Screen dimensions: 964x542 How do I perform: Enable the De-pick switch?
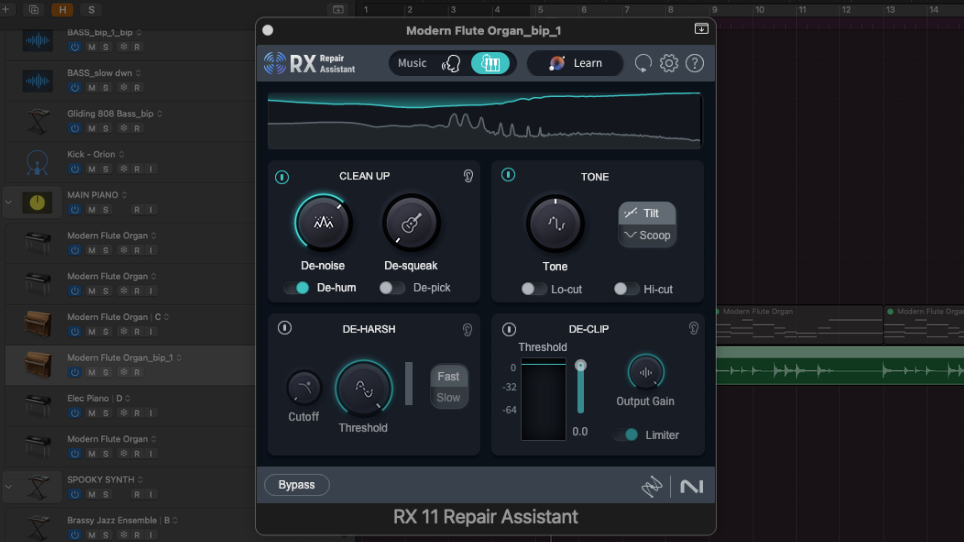click(392, 288)
